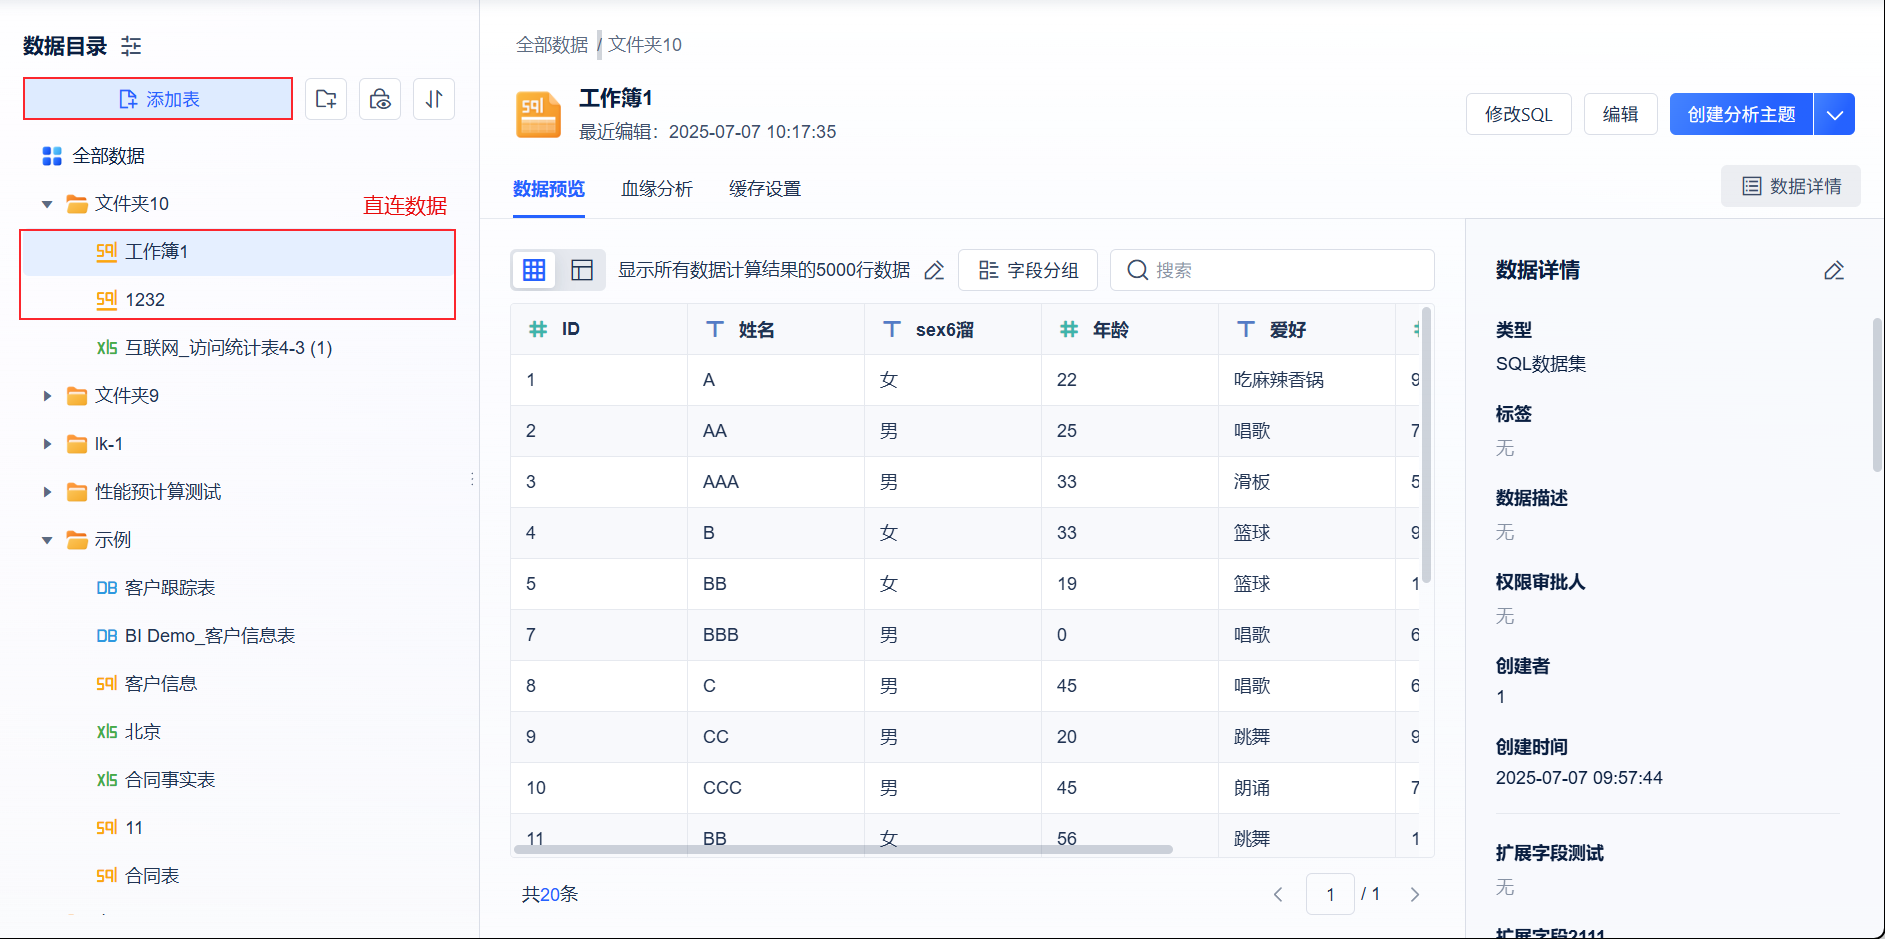The height and width of the screenshot is (939, 1885).
Task: Switch to the 血缘分析 tab
Action: point(656,189)
